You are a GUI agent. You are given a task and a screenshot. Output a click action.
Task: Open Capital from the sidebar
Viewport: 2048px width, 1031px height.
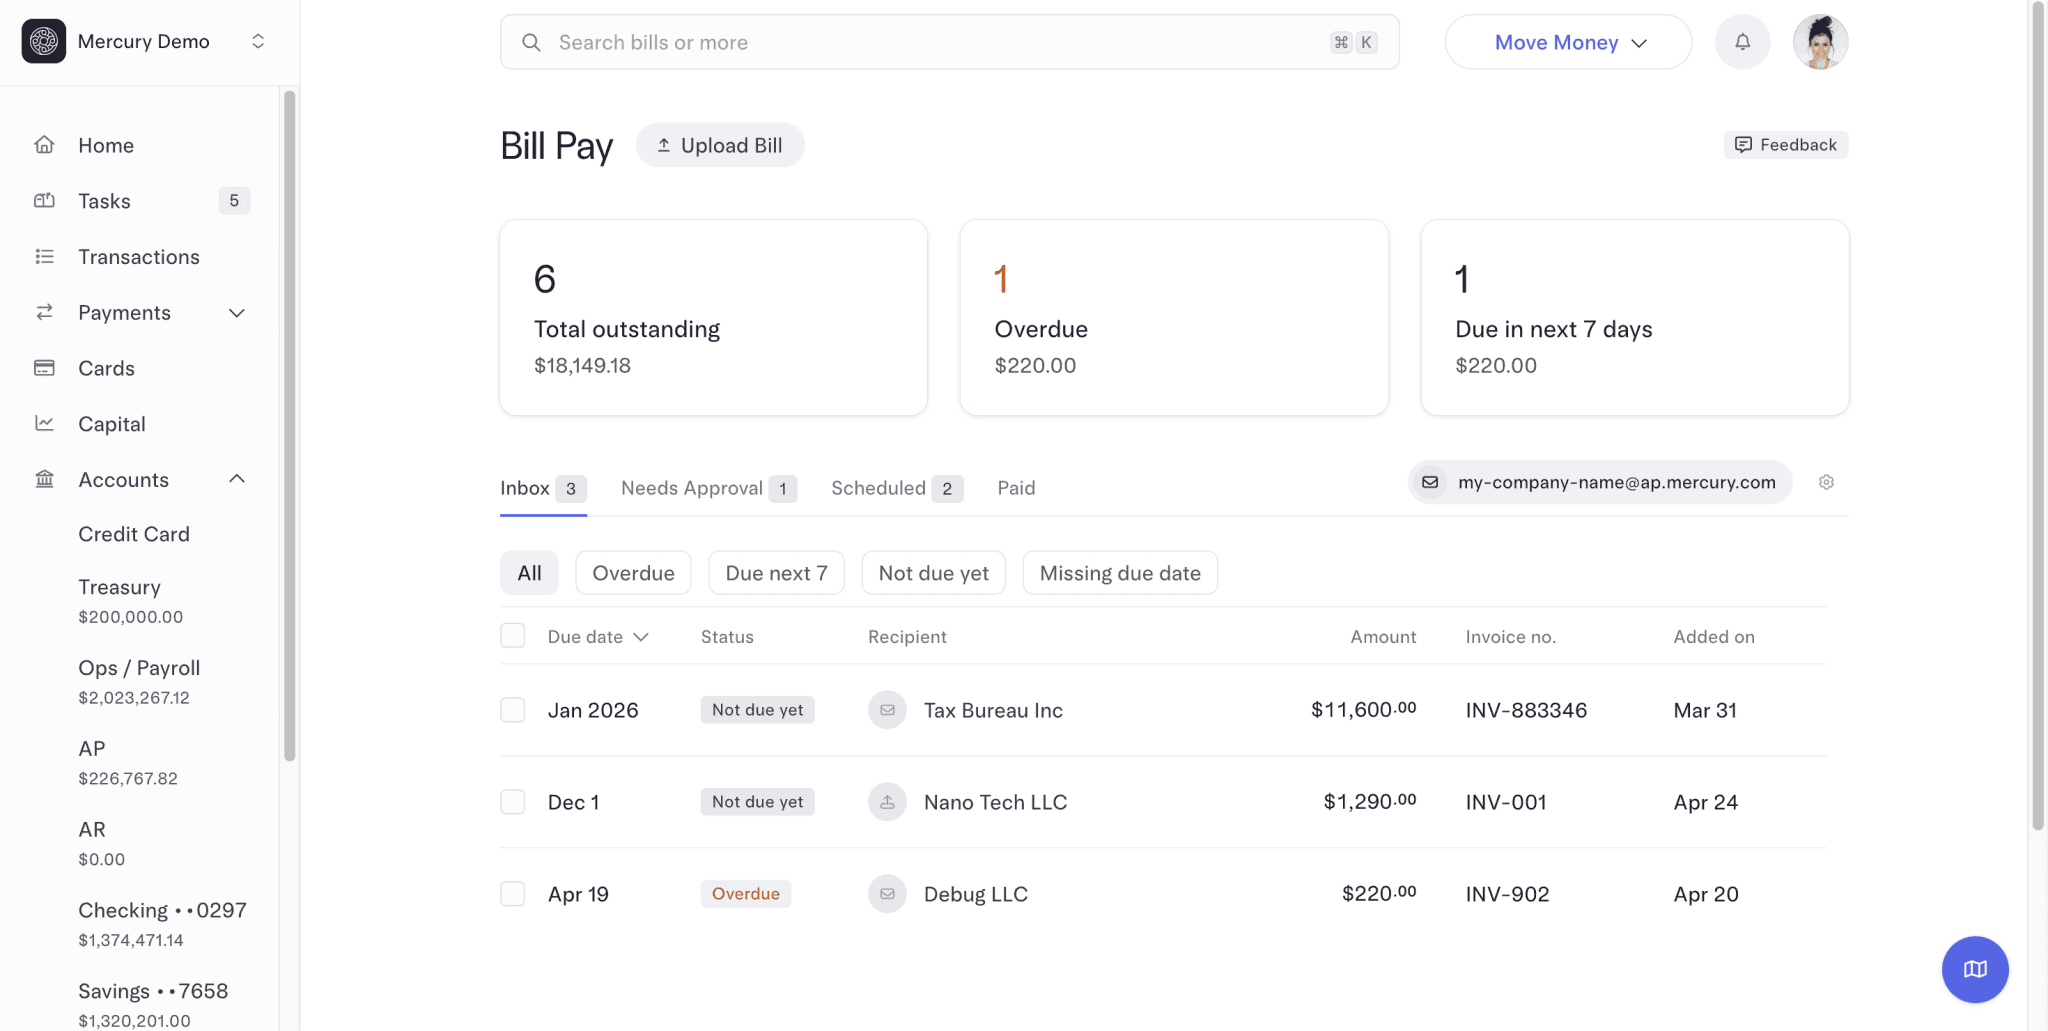pos(111,423)
